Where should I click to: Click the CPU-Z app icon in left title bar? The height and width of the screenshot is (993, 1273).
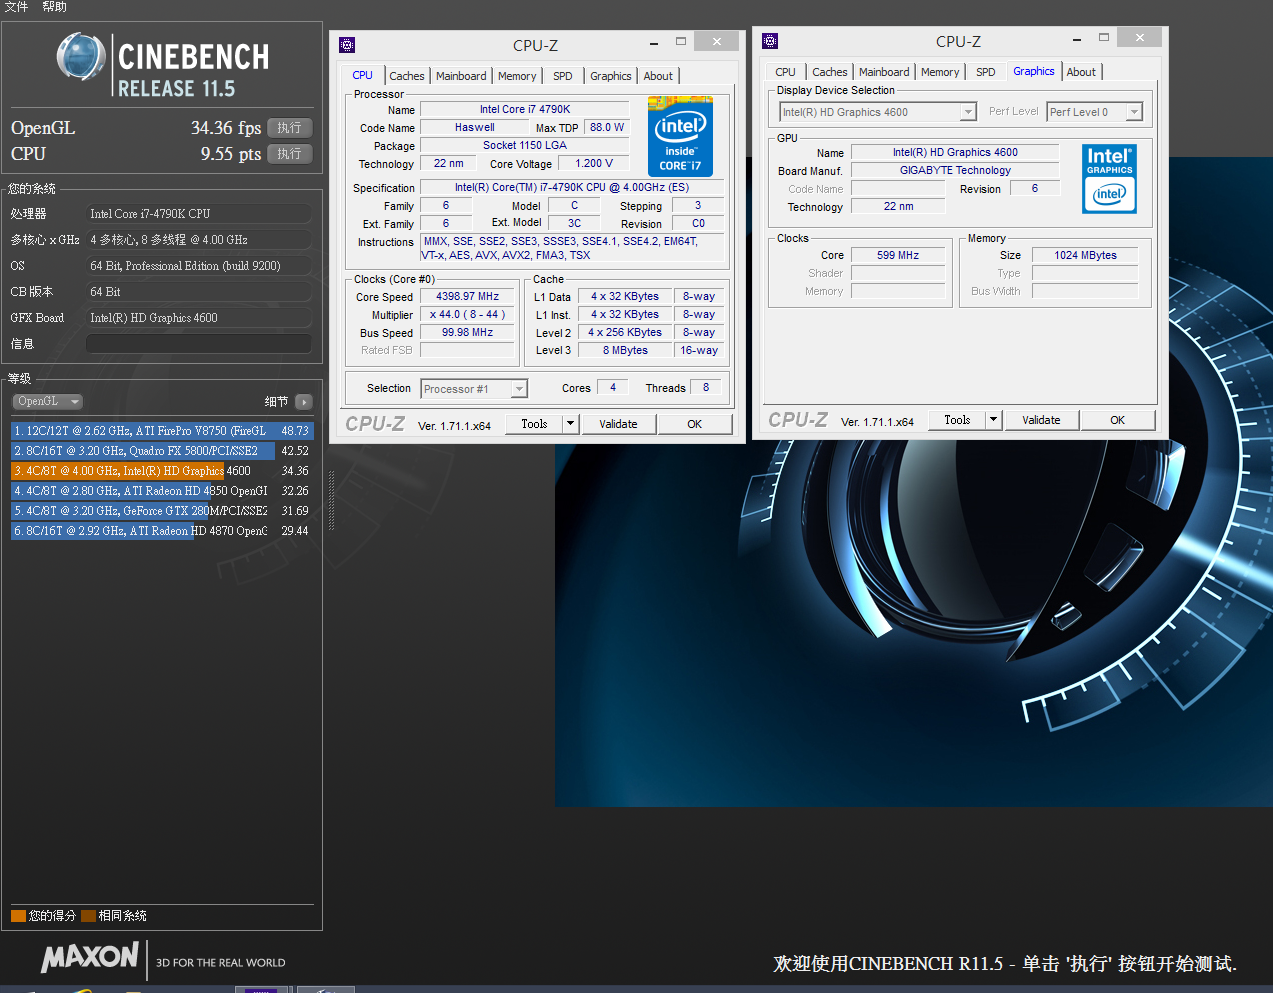coord(347,45)
